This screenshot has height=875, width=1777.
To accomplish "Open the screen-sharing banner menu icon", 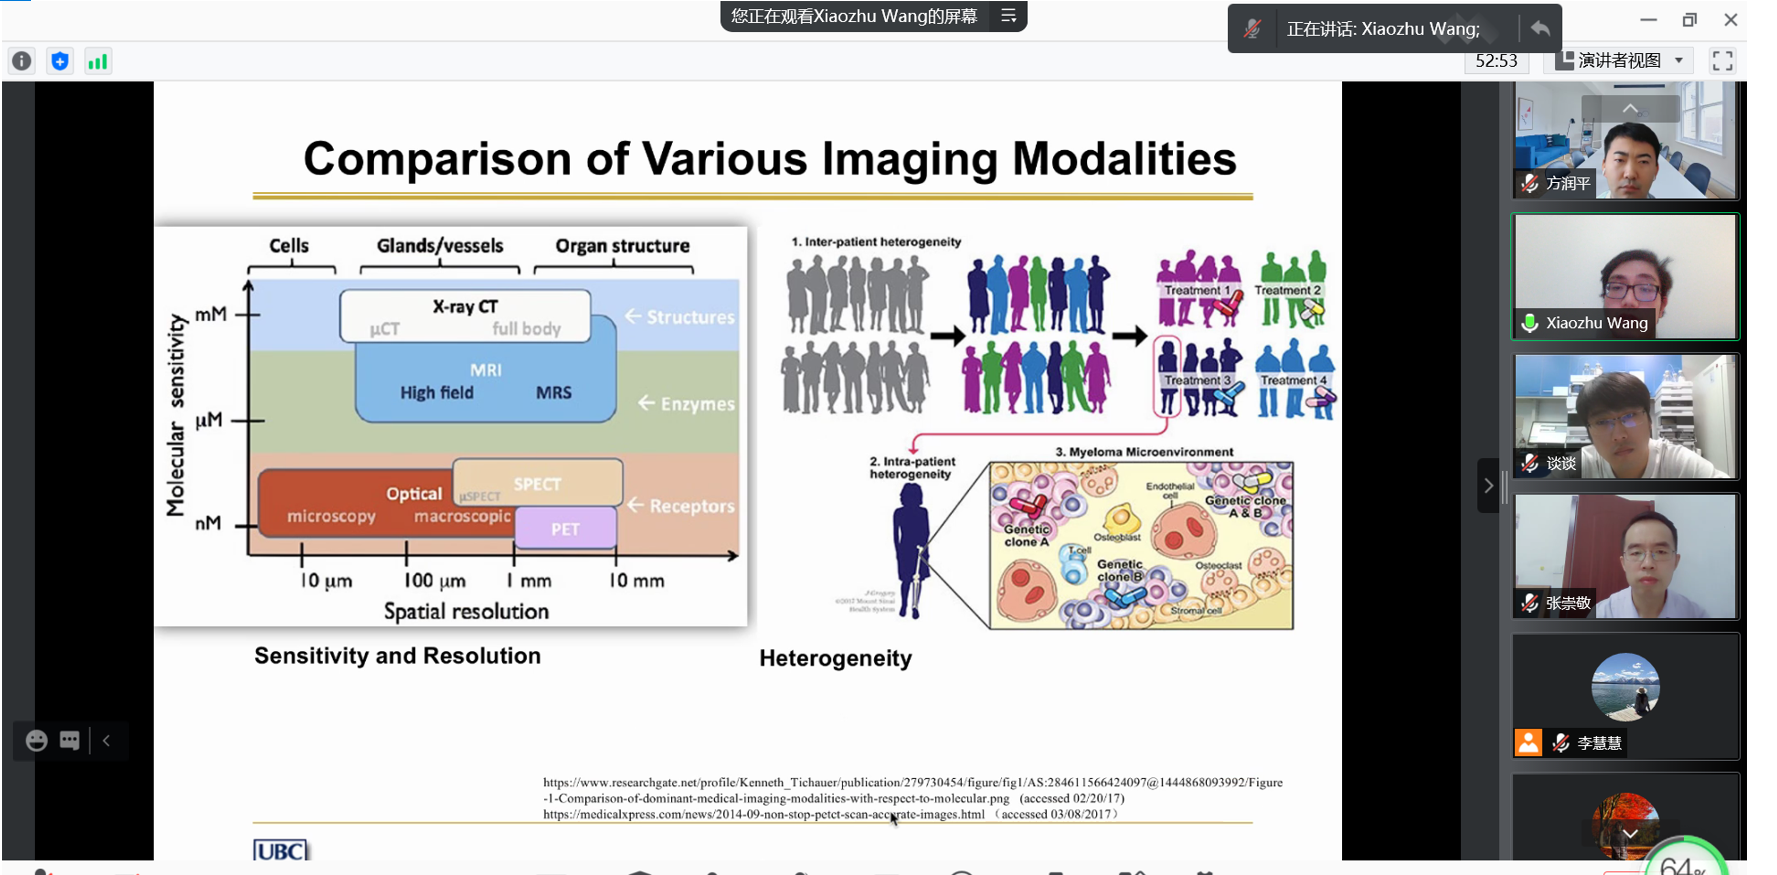I will [x=1008, y=16].
